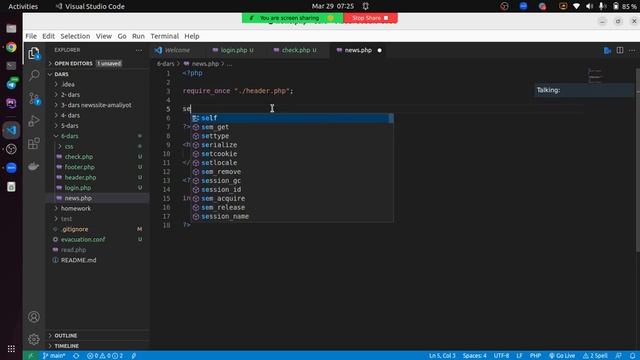Open Telegram from the Ubuntu dock

(x=11, y=84)
